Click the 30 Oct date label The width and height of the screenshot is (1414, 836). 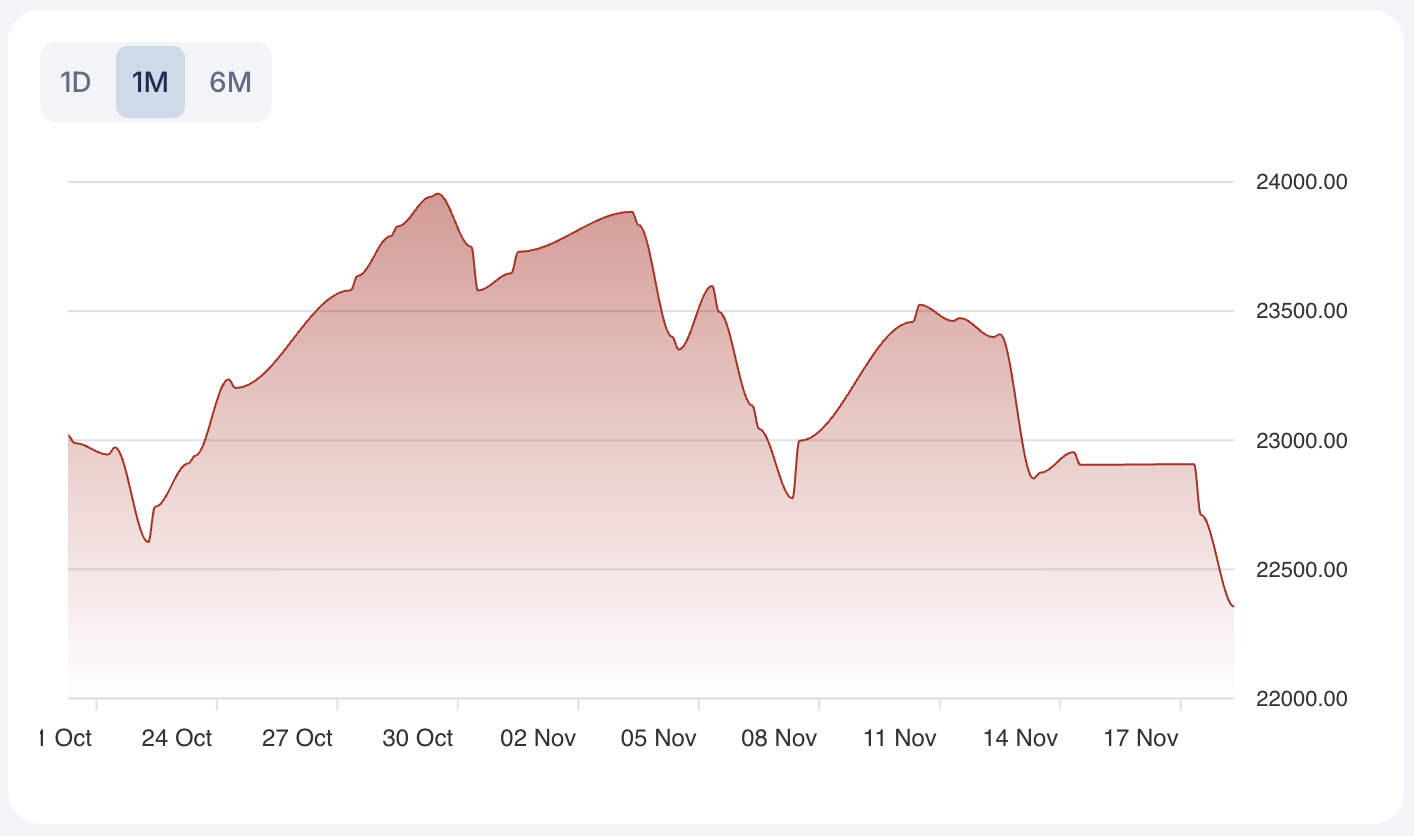pyautogui.click(x=418, y=738)
